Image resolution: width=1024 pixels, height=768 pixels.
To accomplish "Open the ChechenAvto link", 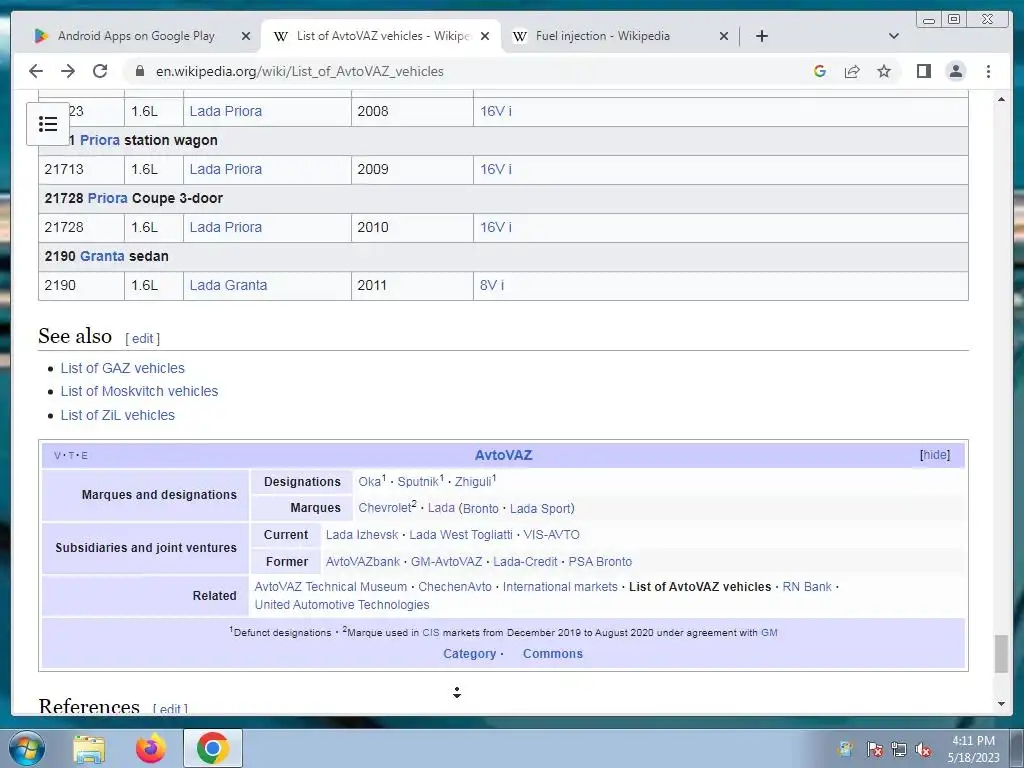I will 455,587.
